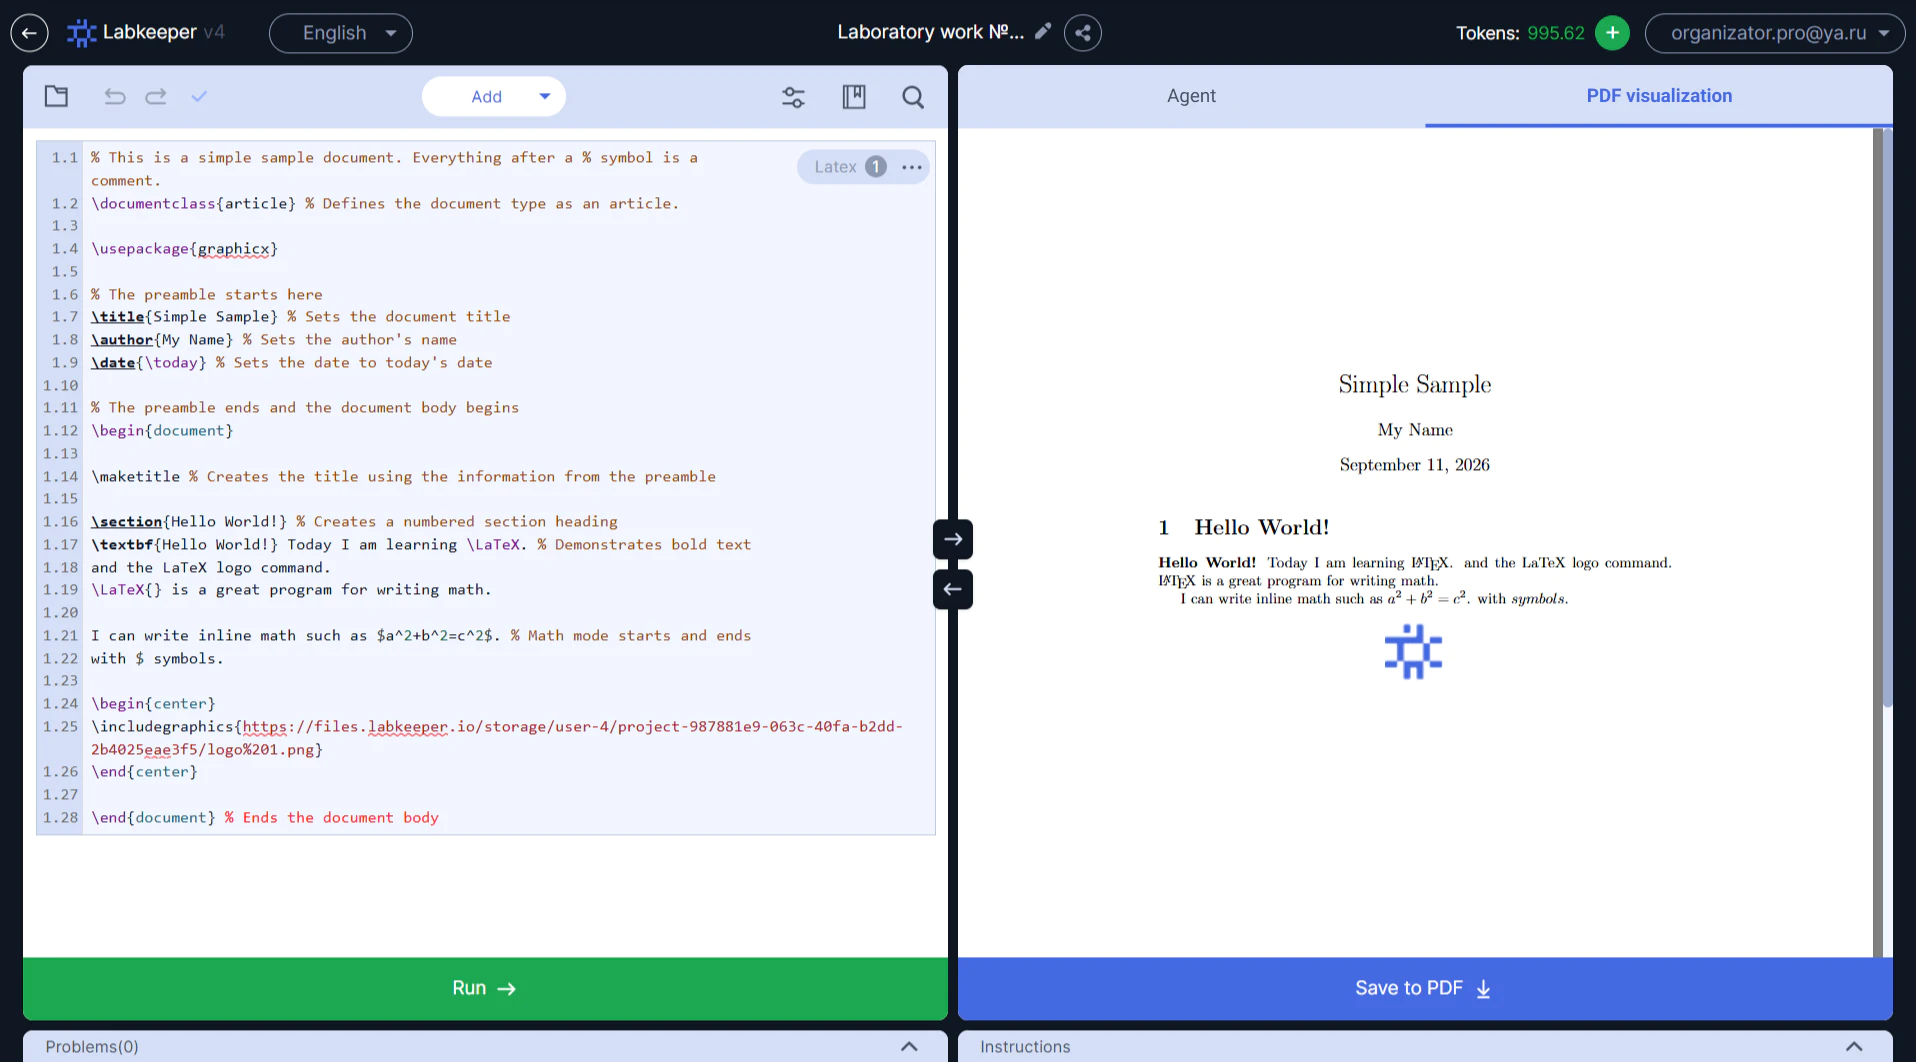Screen dimensions: 1916x1062
Task: Expand the preview panel with right arrow
Action: coord(953,539)
